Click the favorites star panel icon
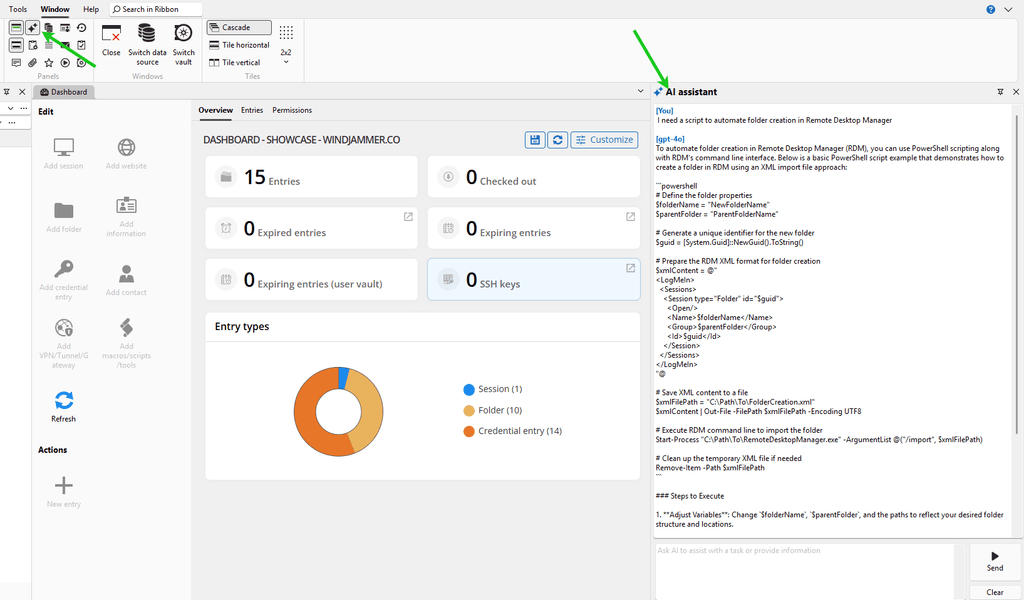The width and height of the screenshot is (1024, 600). pos(49,63)
